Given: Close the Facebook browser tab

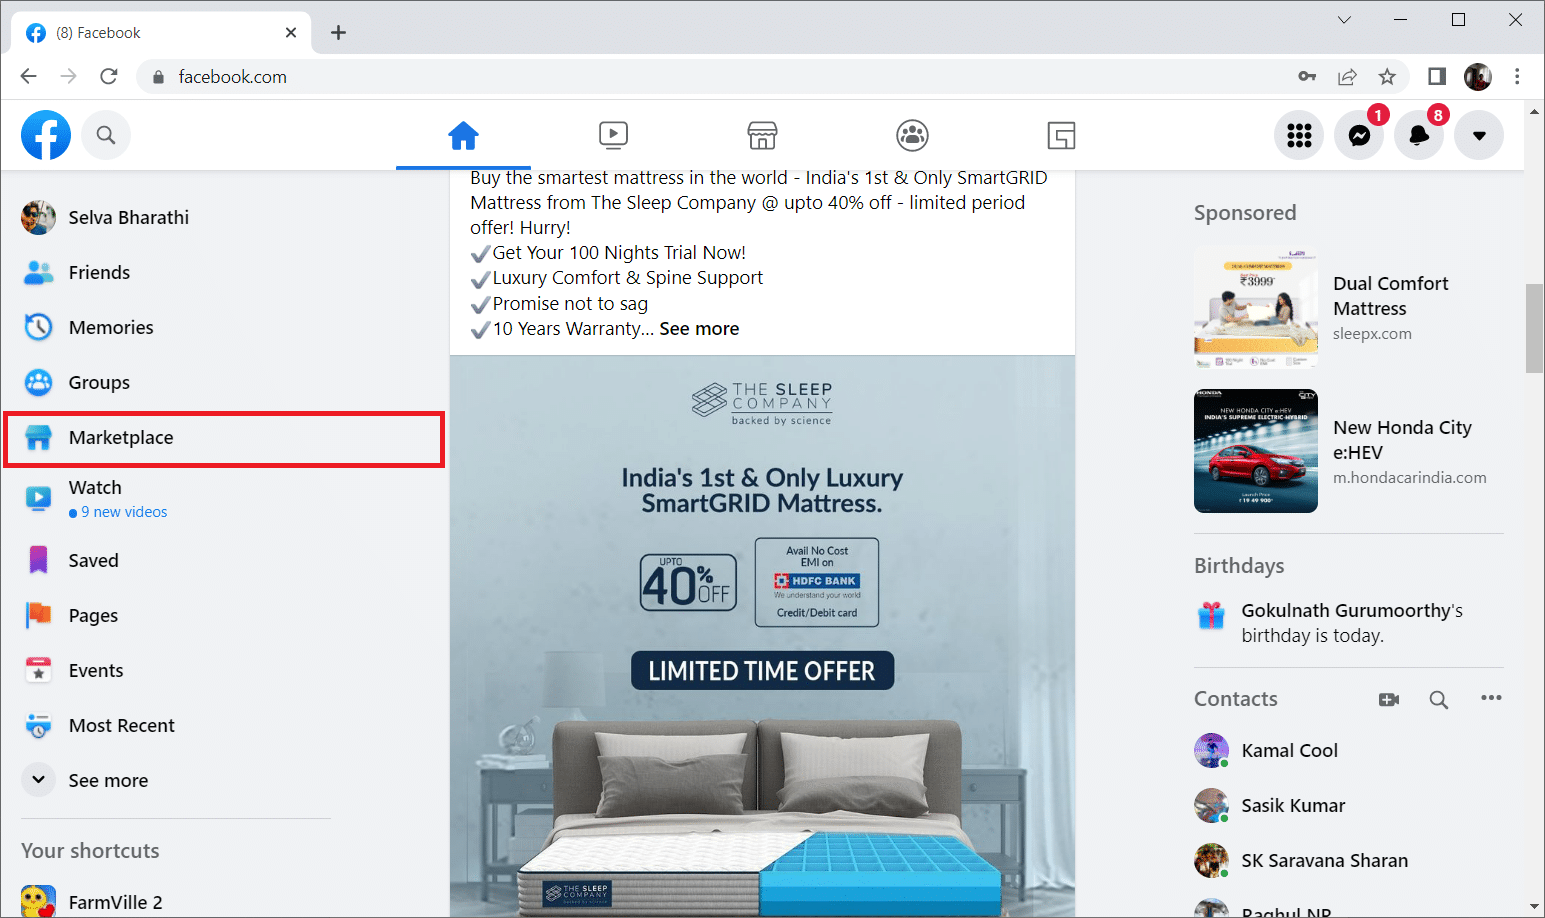Looking at the screenshot, I should pos(291,33).
